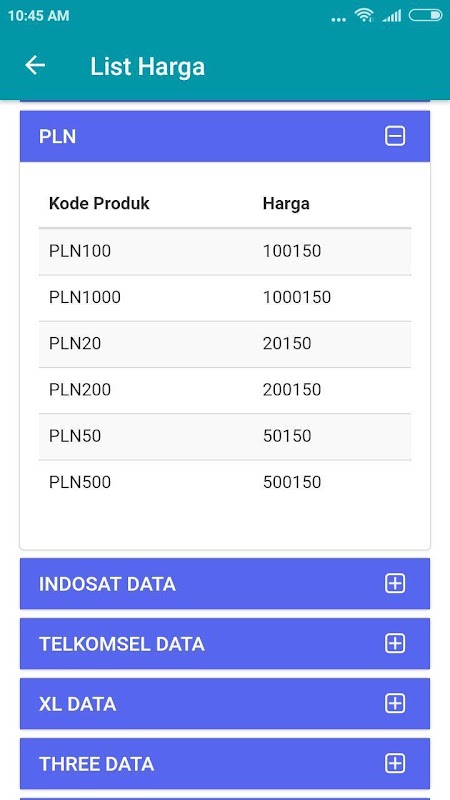Tap the signal strength icon

[392, 16]
